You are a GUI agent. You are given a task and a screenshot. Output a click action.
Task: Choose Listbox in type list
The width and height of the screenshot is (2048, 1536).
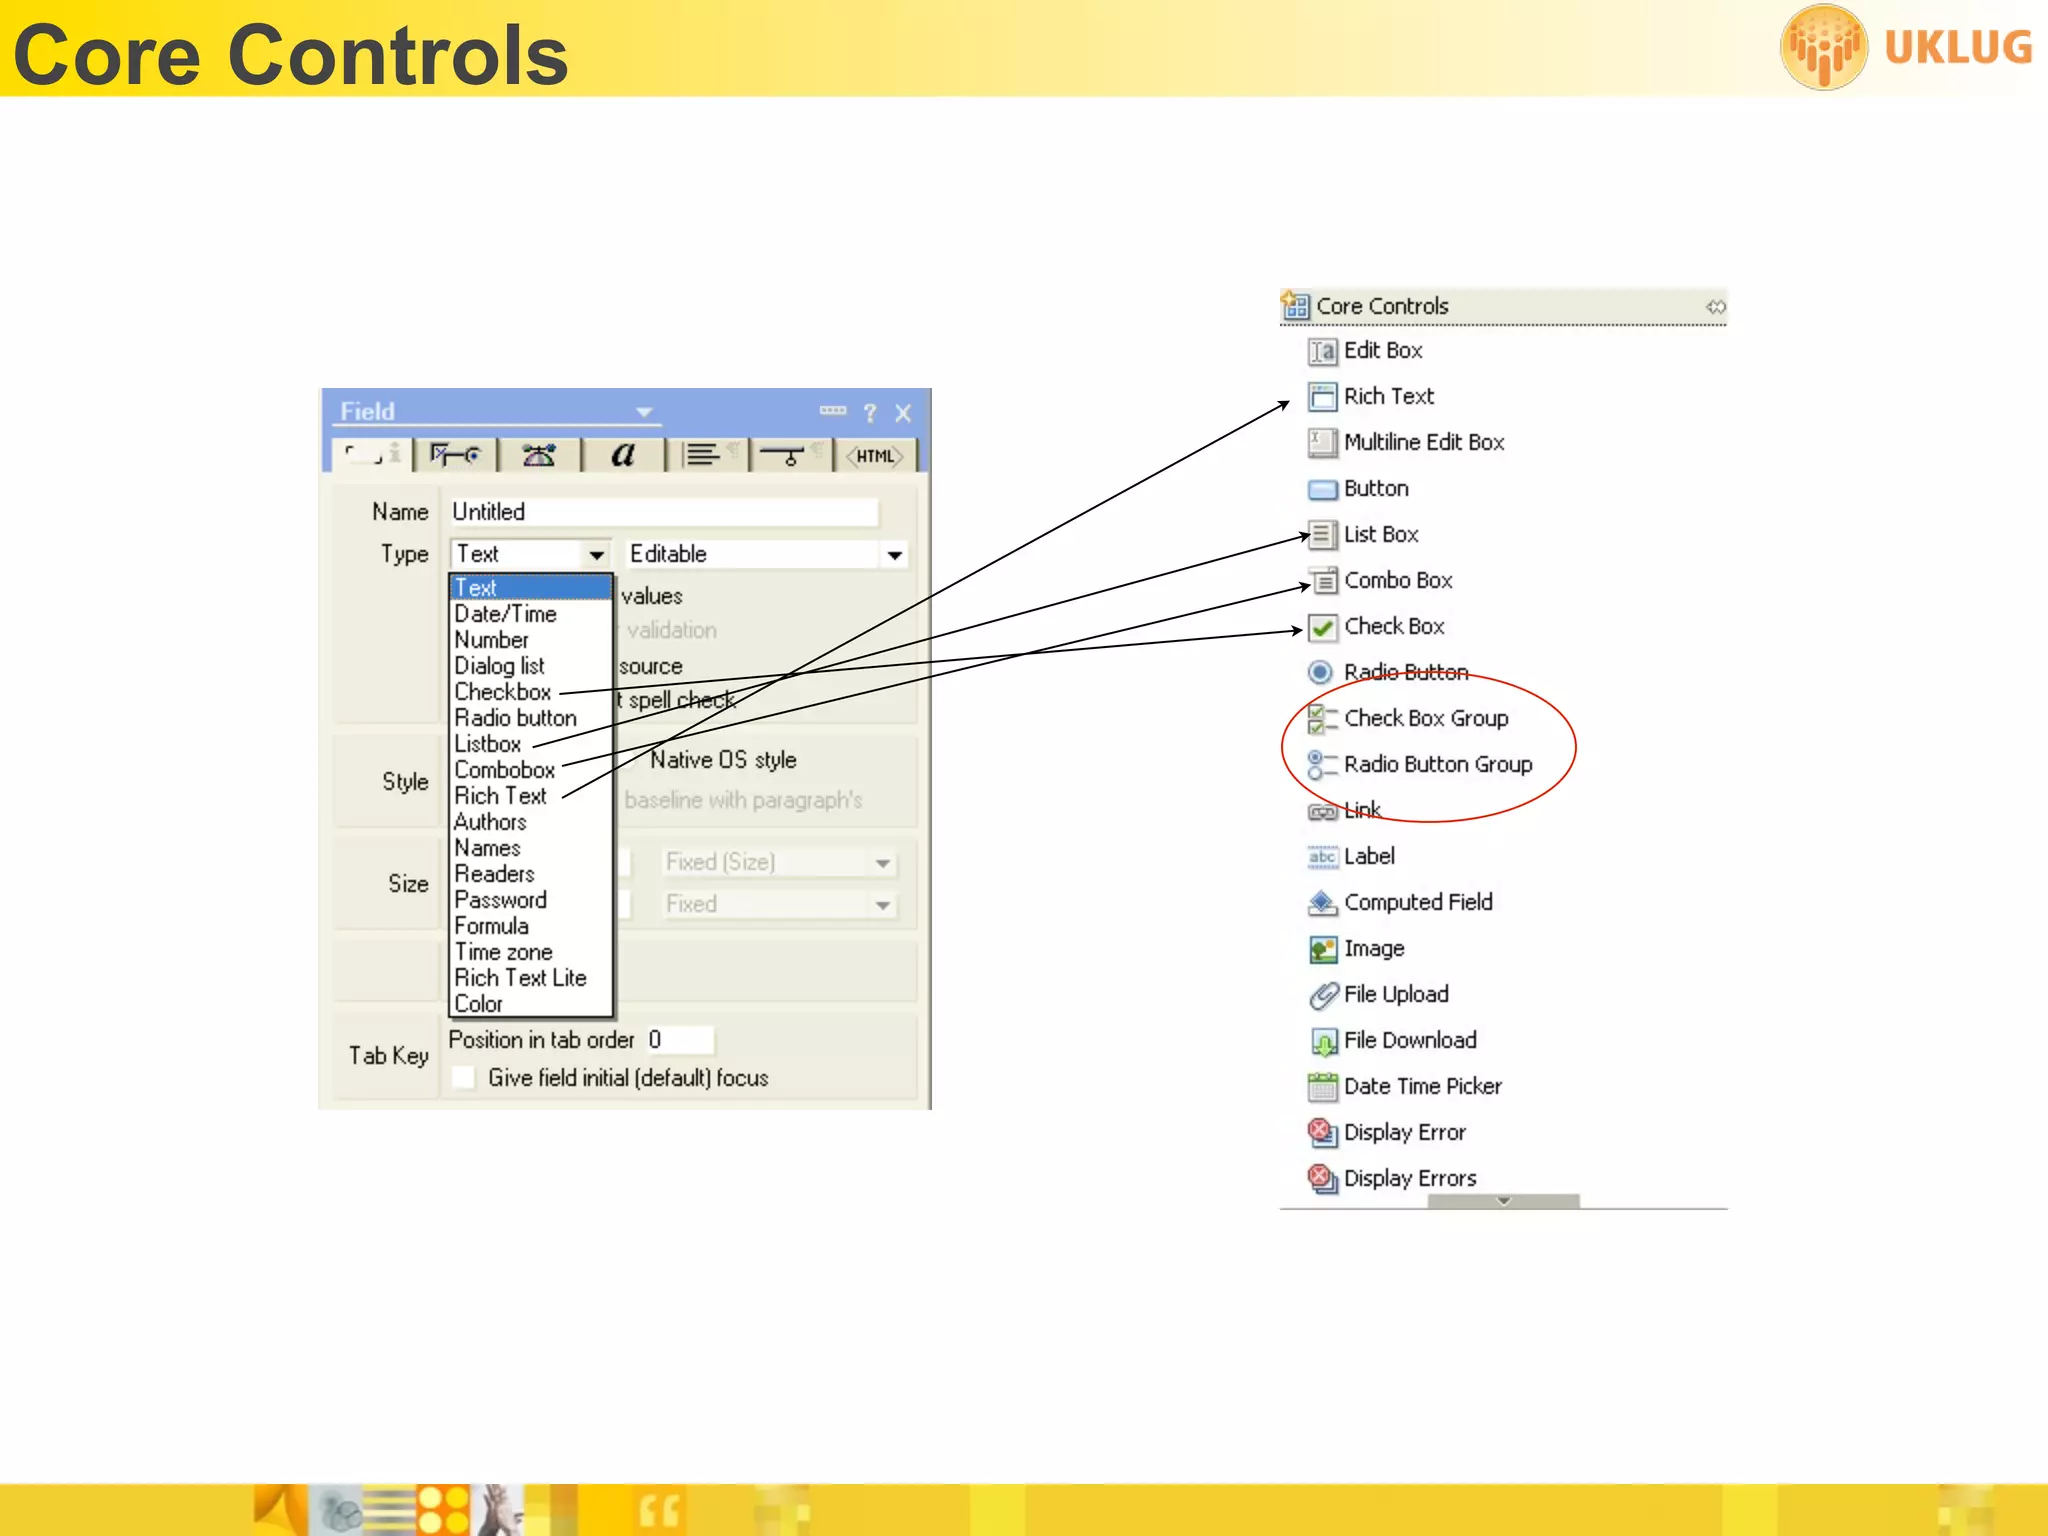pos(488,744)
